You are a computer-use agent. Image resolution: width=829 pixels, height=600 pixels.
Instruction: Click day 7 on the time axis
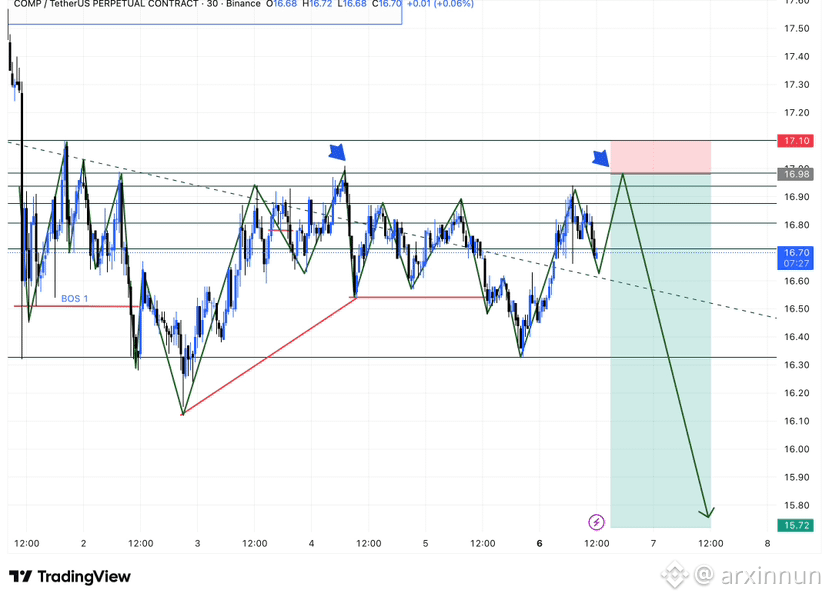pos(653,543)
